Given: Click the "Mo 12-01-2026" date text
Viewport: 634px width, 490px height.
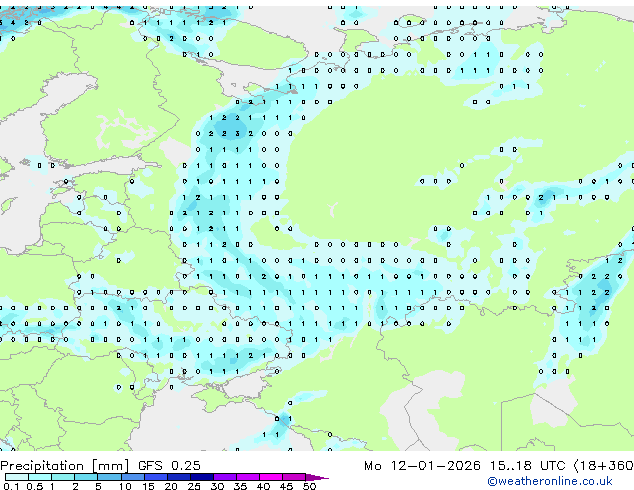Looking at the screenshot, I should point(423,466).
